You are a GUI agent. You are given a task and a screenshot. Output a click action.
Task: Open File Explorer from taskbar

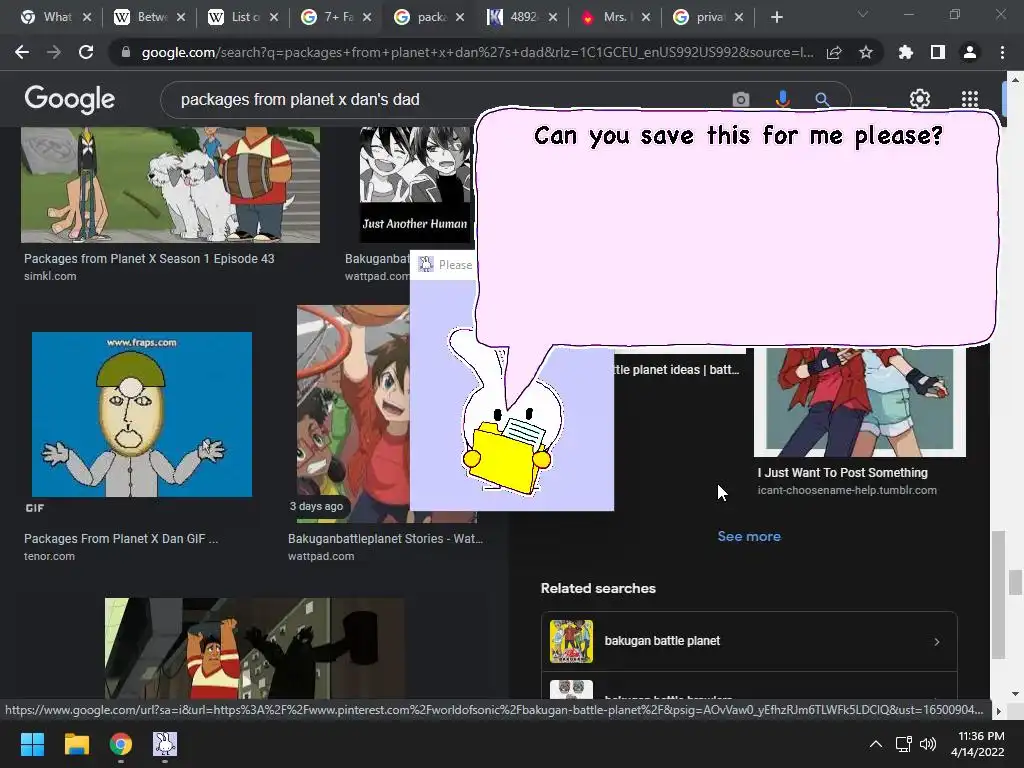[76, 744]
